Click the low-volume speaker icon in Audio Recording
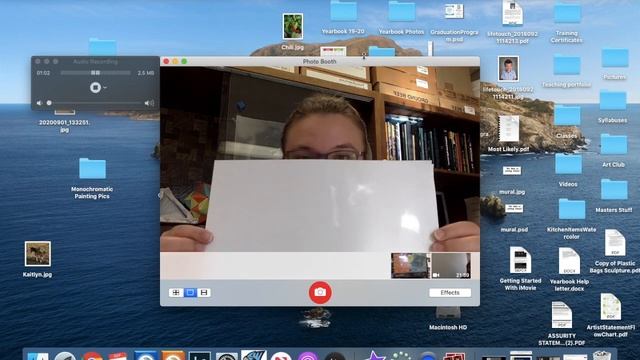The width and height of the screenshot is (640, 360). [39, 103]
